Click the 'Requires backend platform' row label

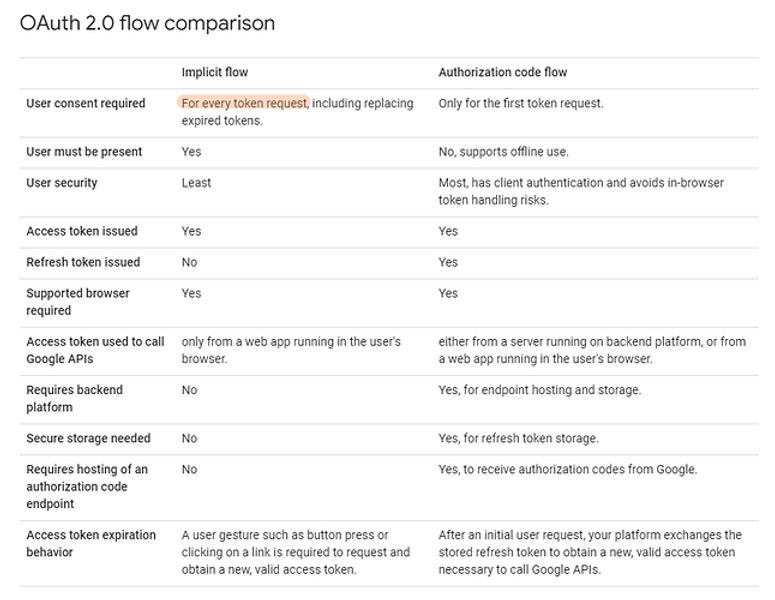(74, 398)
